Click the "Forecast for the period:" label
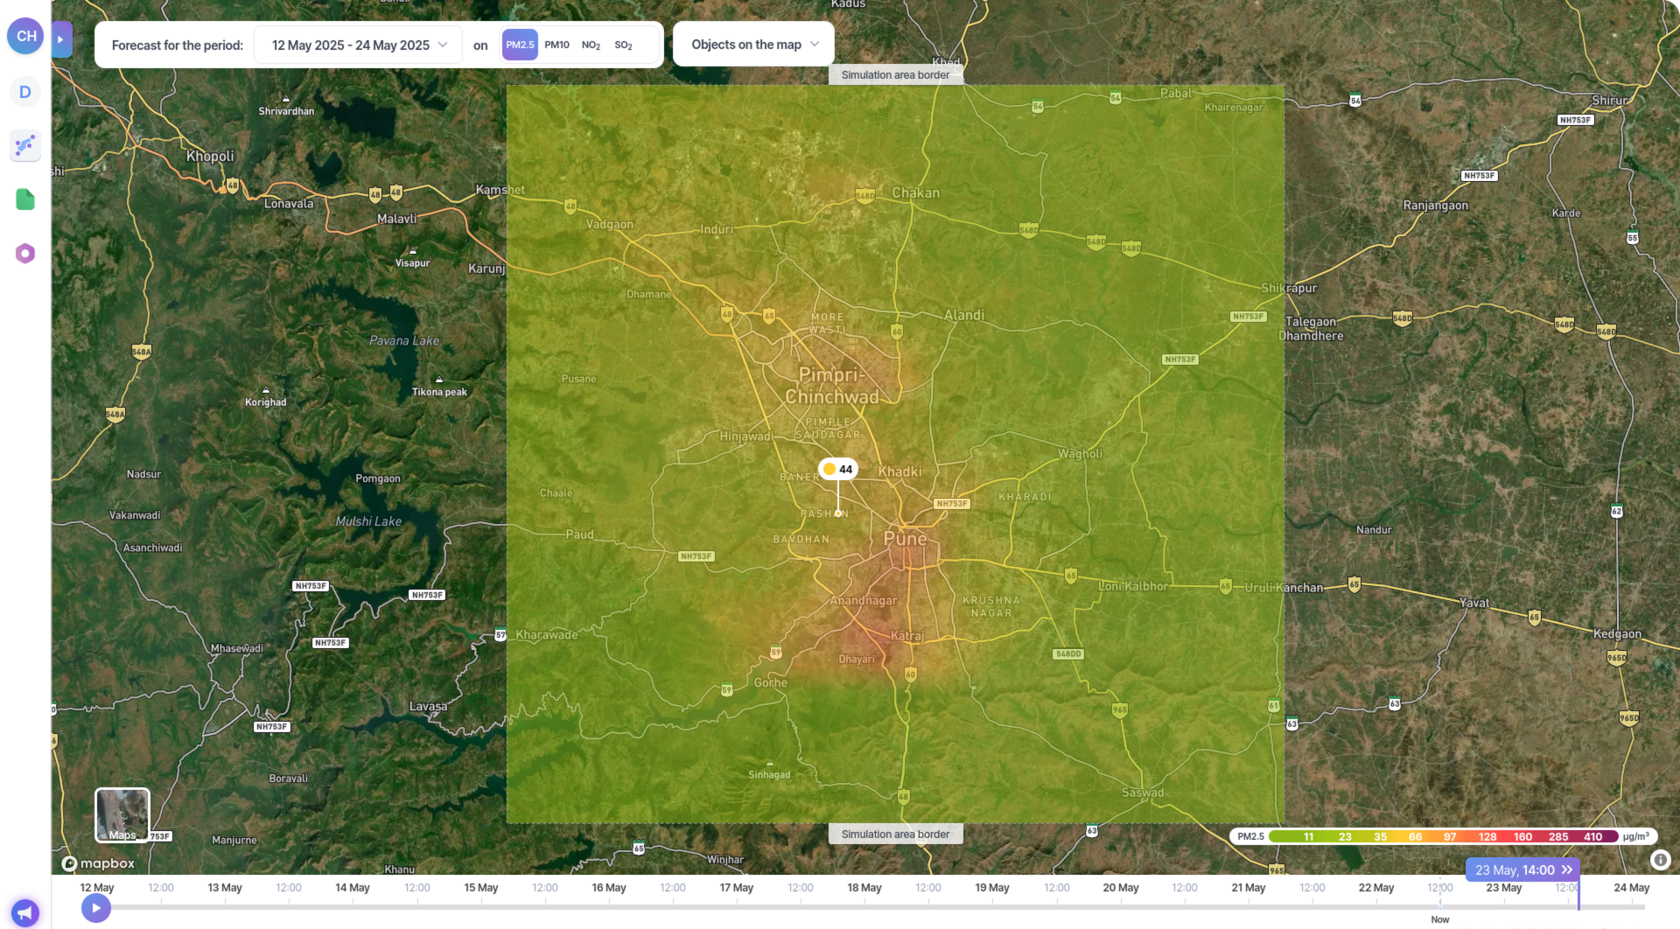1680x929 pixels. click(x=177, y=45)
